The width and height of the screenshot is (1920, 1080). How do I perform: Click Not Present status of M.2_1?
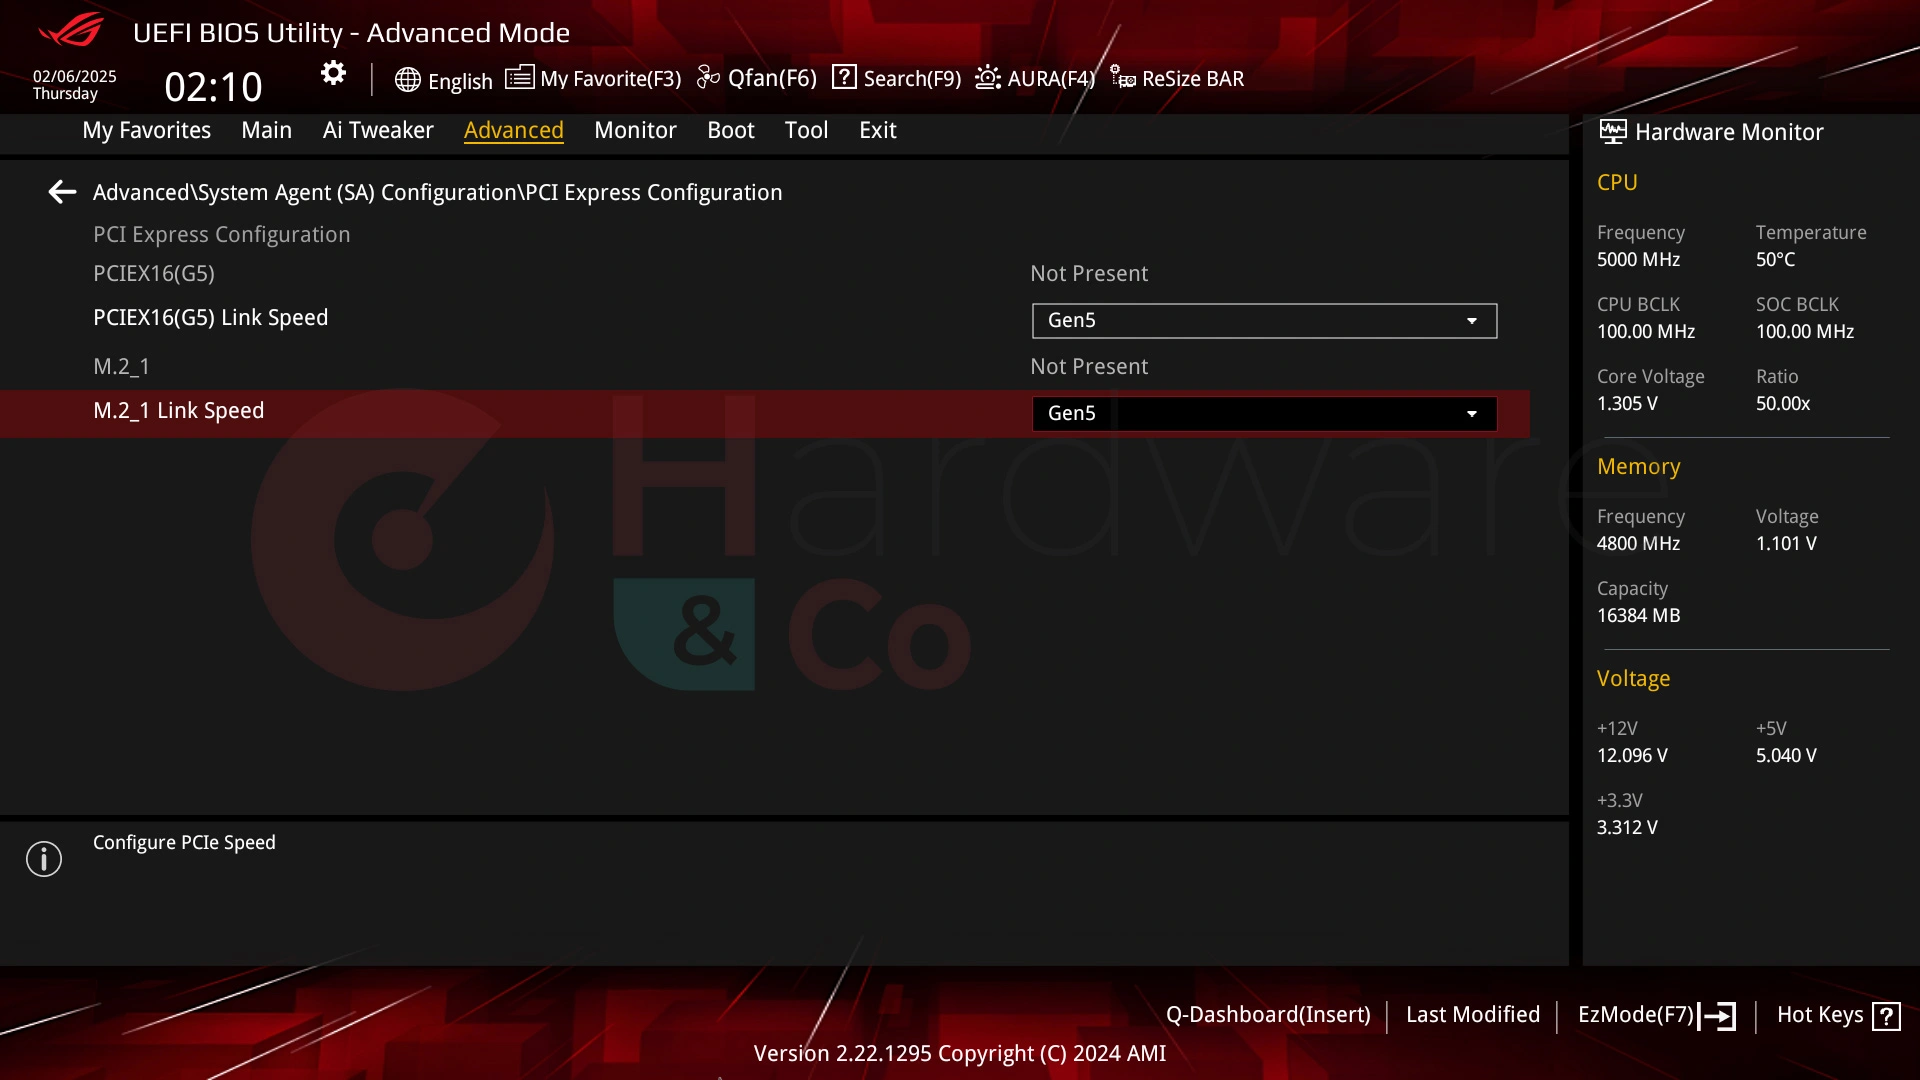point(1089,367)
